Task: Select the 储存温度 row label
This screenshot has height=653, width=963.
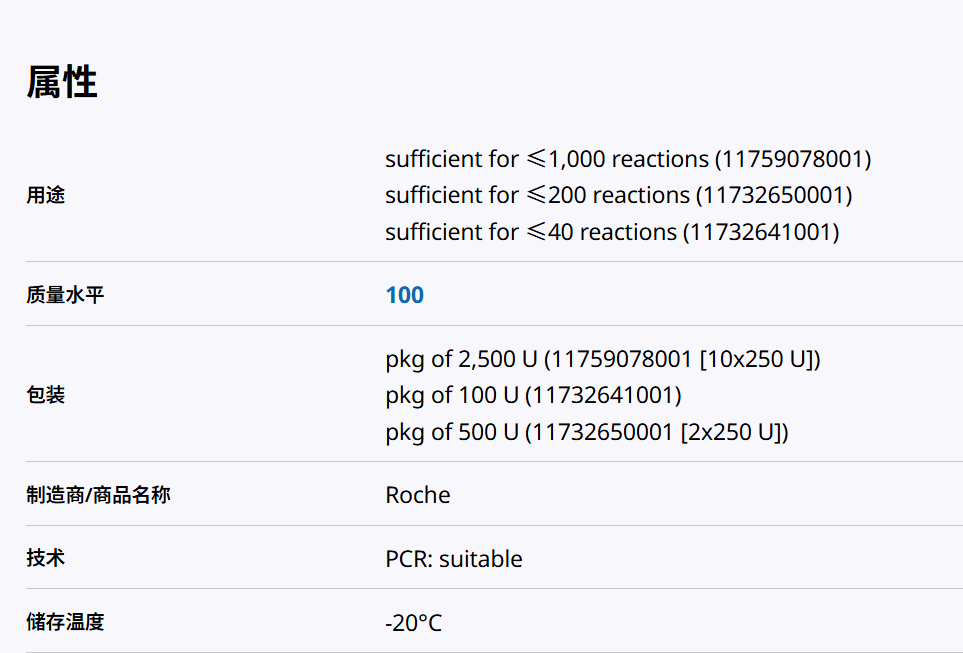Action: 65,622
